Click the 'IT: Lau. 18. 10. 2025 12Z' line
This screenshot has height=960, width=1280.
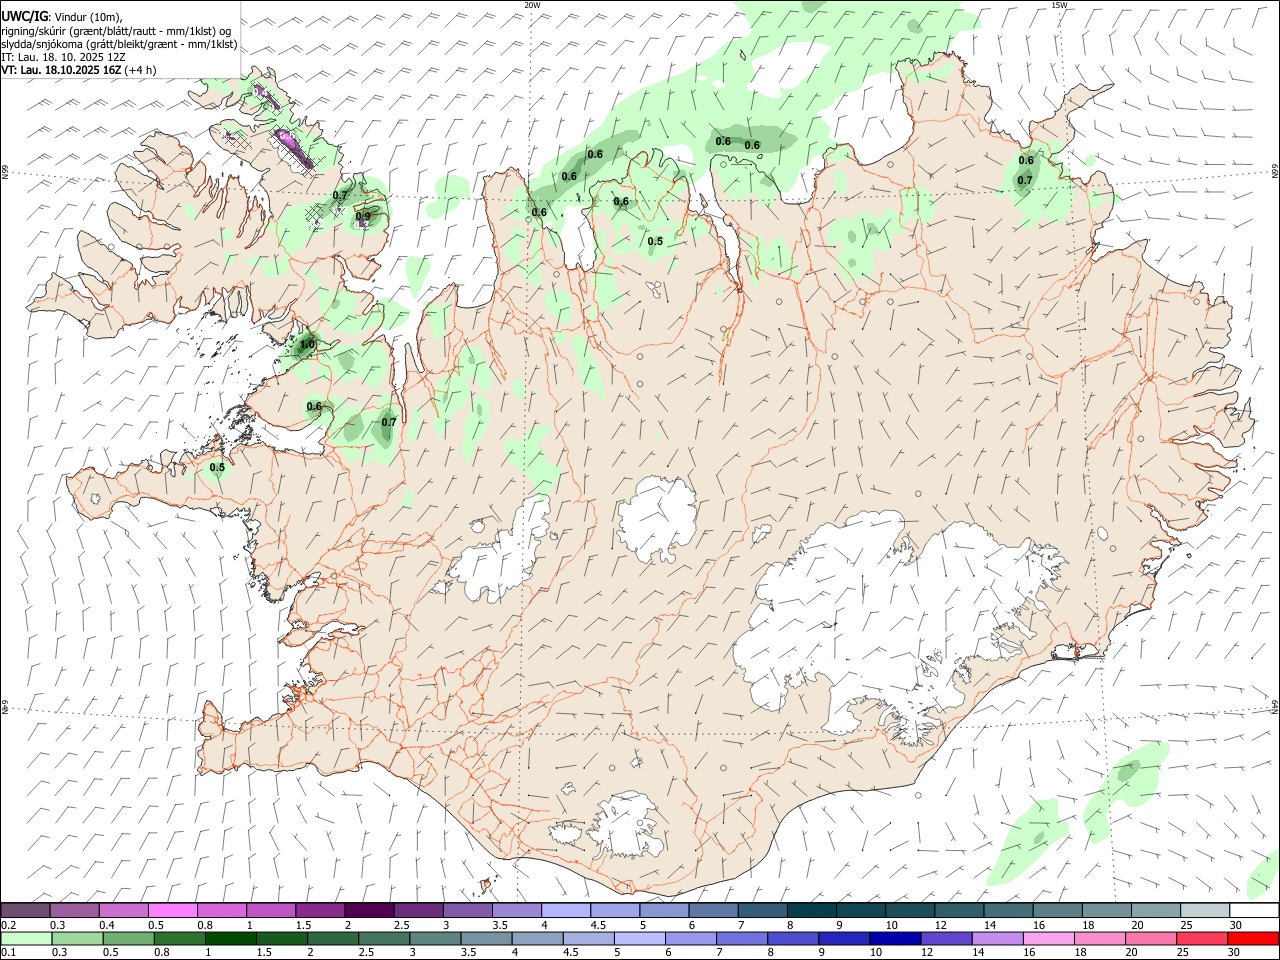(63, 57)
